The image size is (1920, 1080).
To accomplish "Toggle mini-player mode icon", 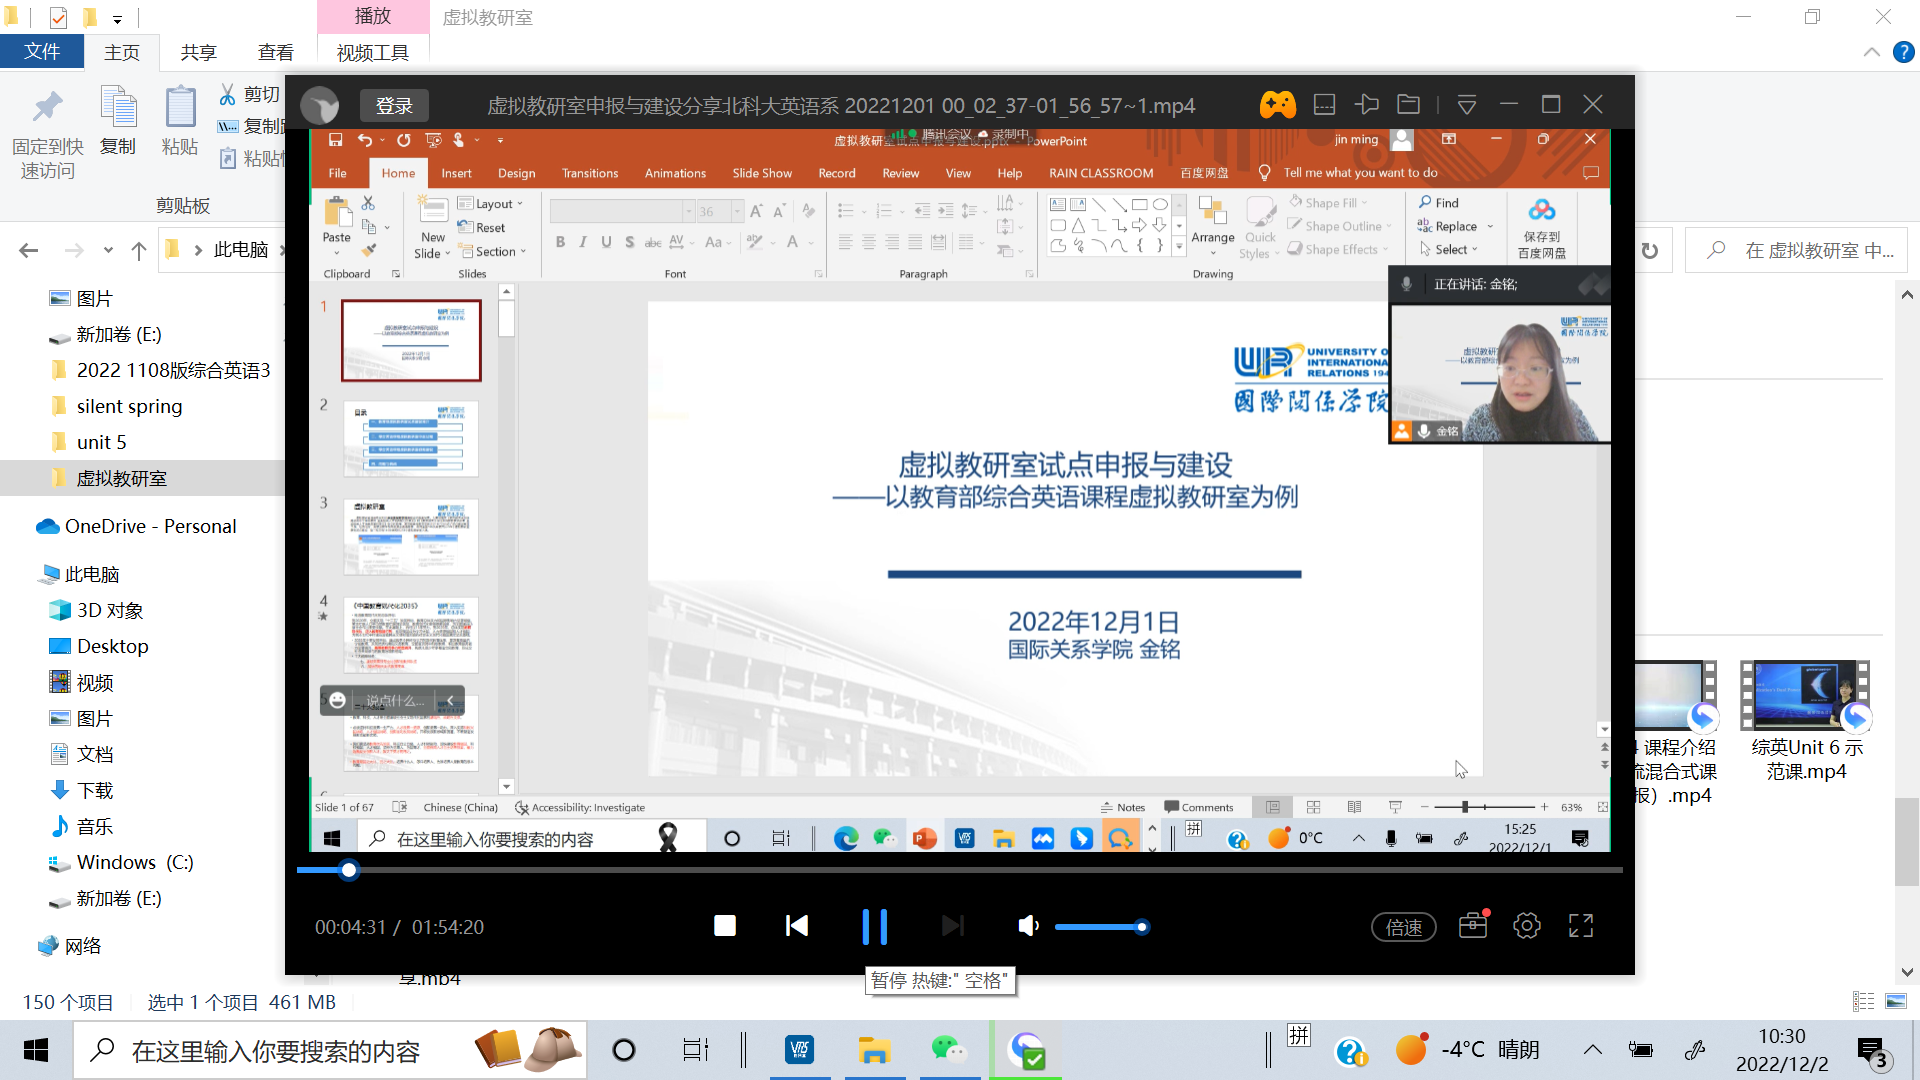I will [x=1324, y=104].
